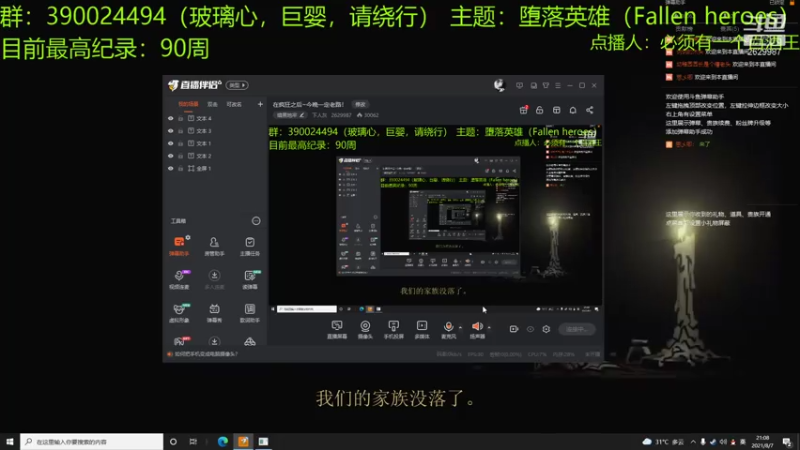Open the taskbar clock showing 21:08
This screenshot has height=450, width=800.
762,441
